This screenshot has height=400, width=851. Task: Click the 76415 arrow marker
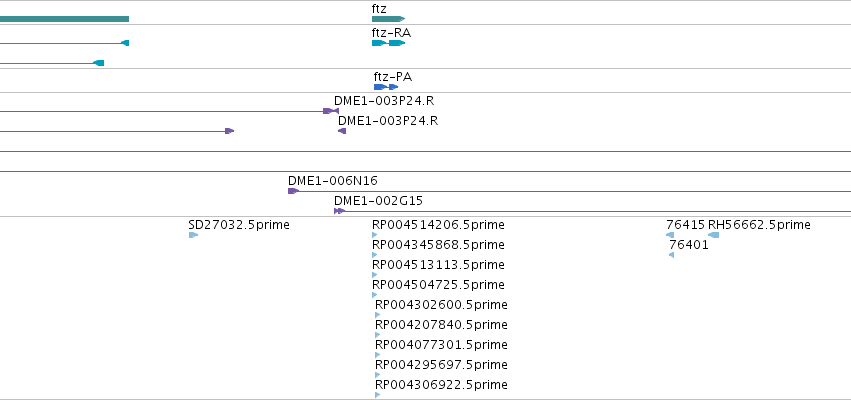coord(670,235)
